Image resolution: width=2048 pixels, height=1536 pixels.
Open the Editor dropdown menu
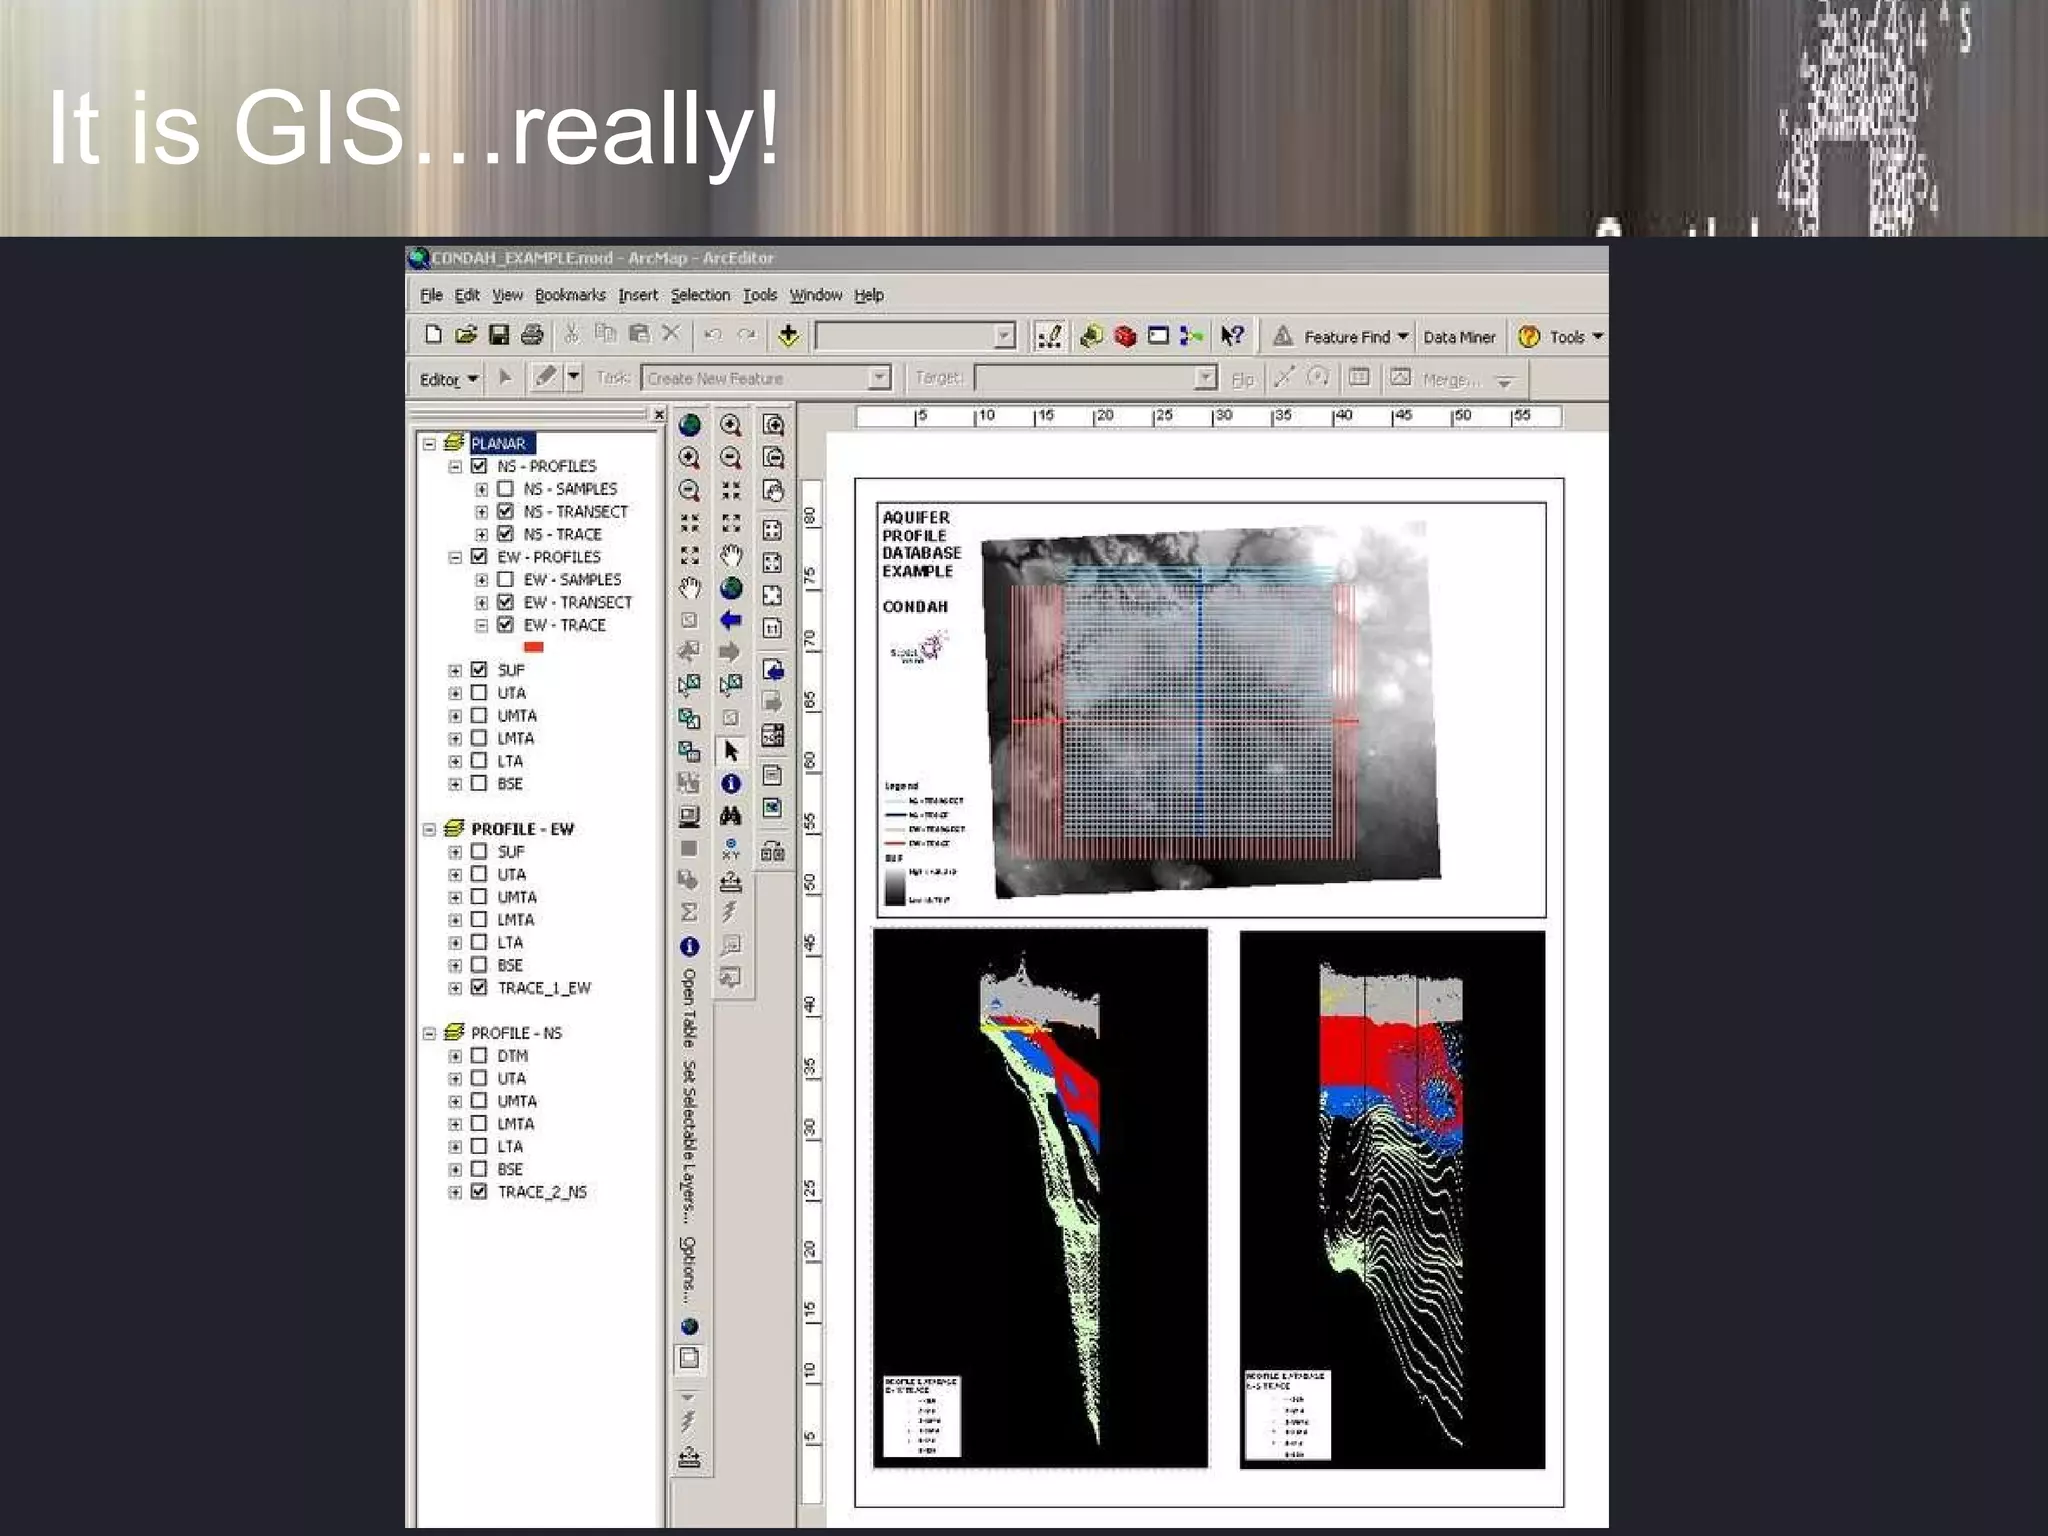449,379
